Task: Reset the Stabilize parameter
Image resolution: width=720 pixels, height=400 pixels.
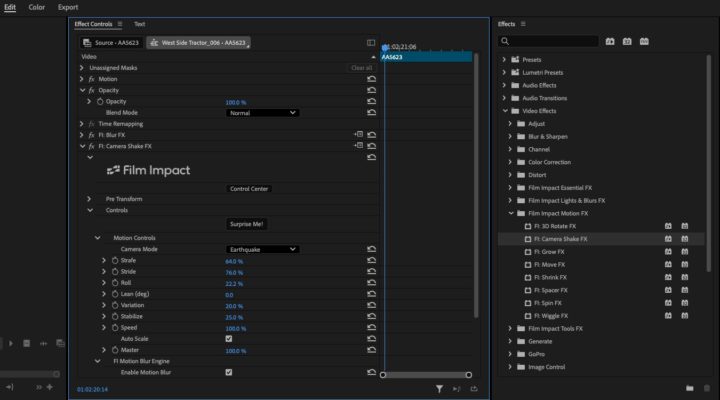Action: click(371, 316)
